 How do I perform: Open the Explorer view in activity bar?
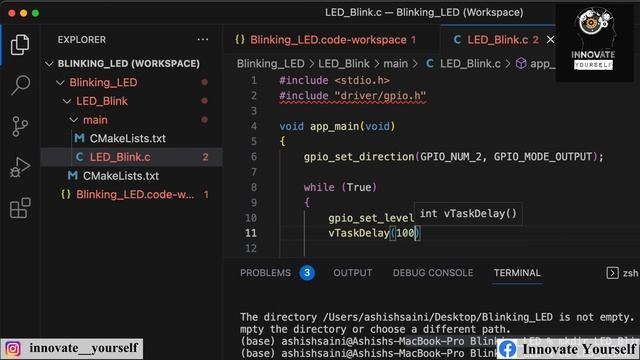20,44
